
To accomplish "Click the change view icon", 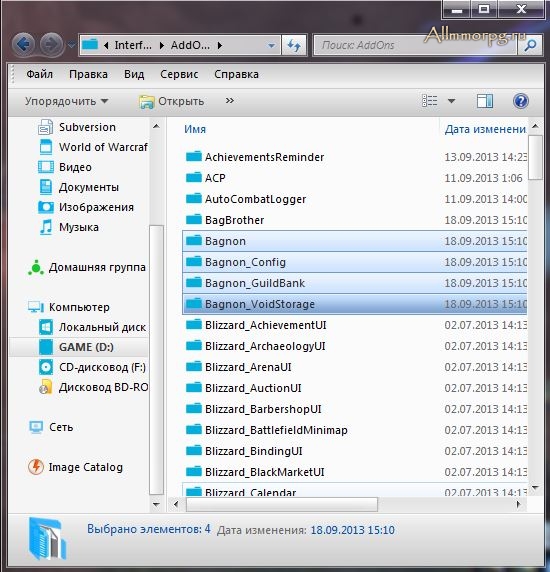I will [430, 101].
